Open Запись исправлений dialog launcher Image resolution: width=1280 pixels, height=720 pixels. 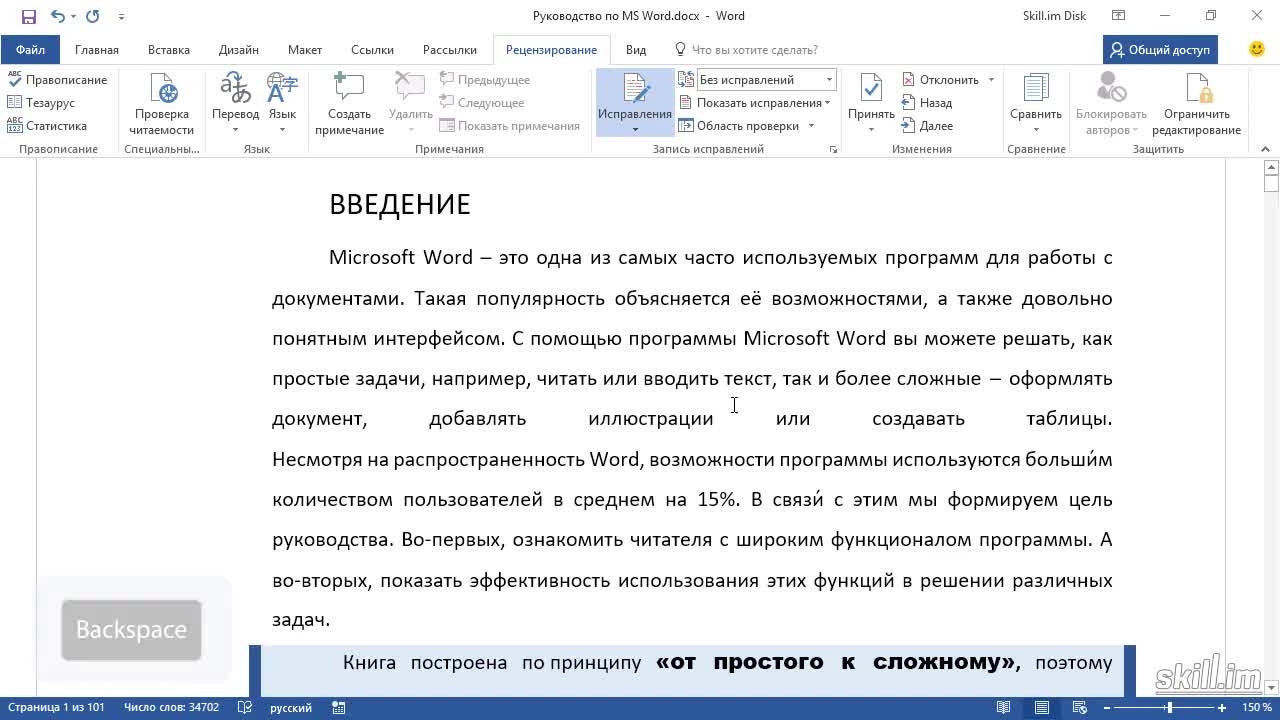click(x=833, y=150)
